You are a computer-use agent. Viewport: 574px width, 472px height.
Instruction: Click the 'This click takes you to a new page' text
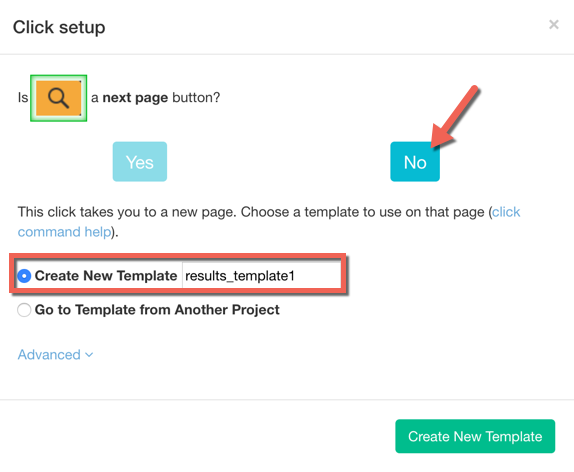point(127,212)
